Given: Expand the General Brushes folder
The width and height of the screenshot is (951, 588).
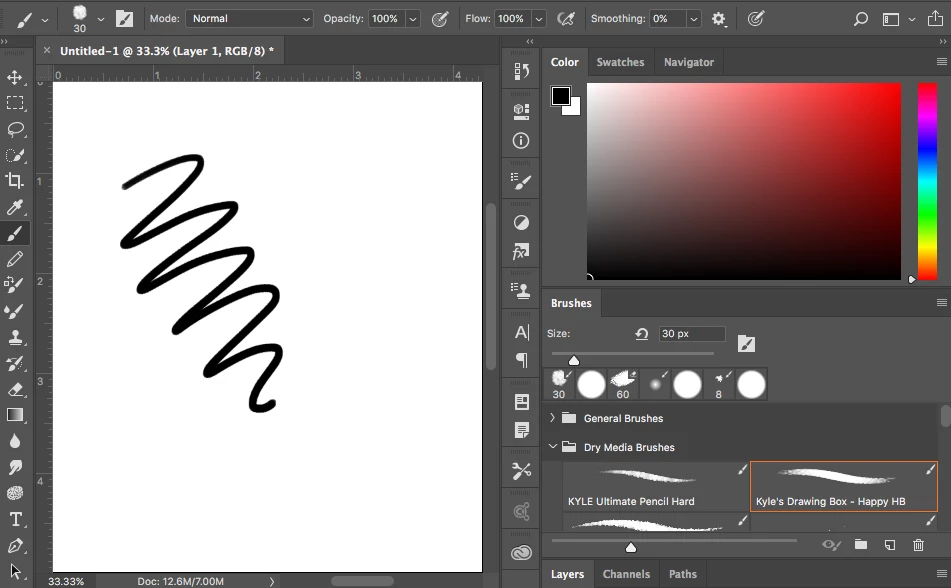Looking at the screenshot, I should [x=552, y=418].
